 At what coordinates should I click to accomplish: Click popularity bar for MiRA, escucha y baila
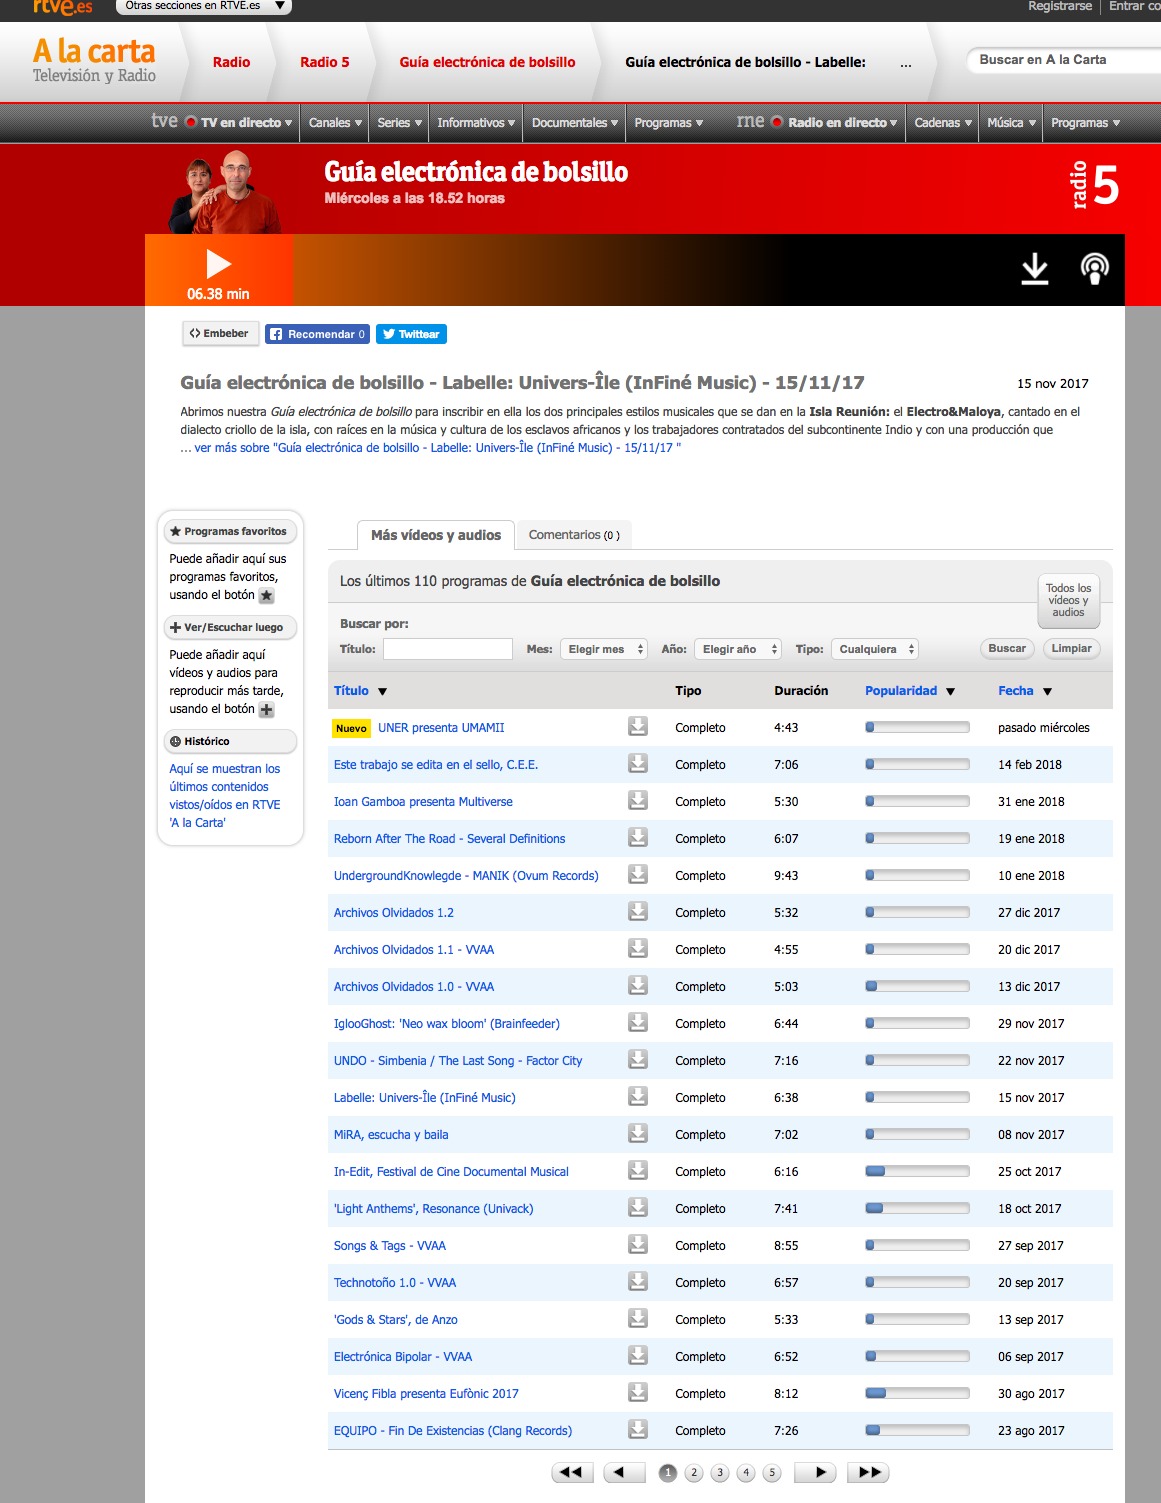click(x=917, y=1134)
